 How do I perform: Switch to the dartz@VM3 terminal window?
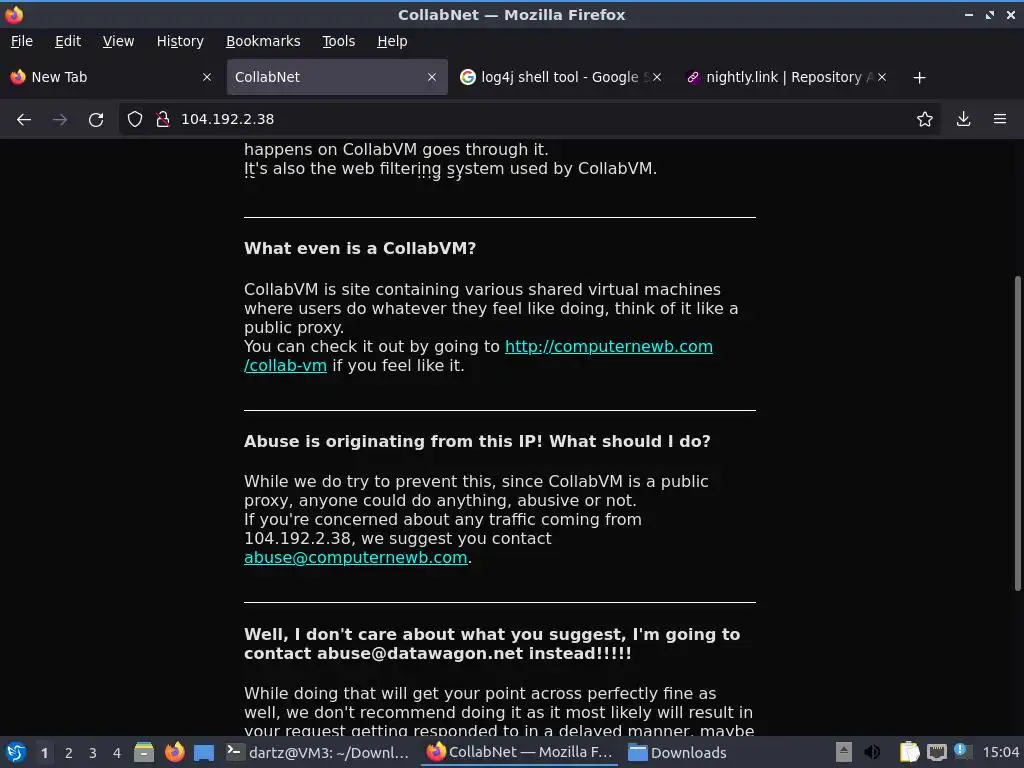318,752
